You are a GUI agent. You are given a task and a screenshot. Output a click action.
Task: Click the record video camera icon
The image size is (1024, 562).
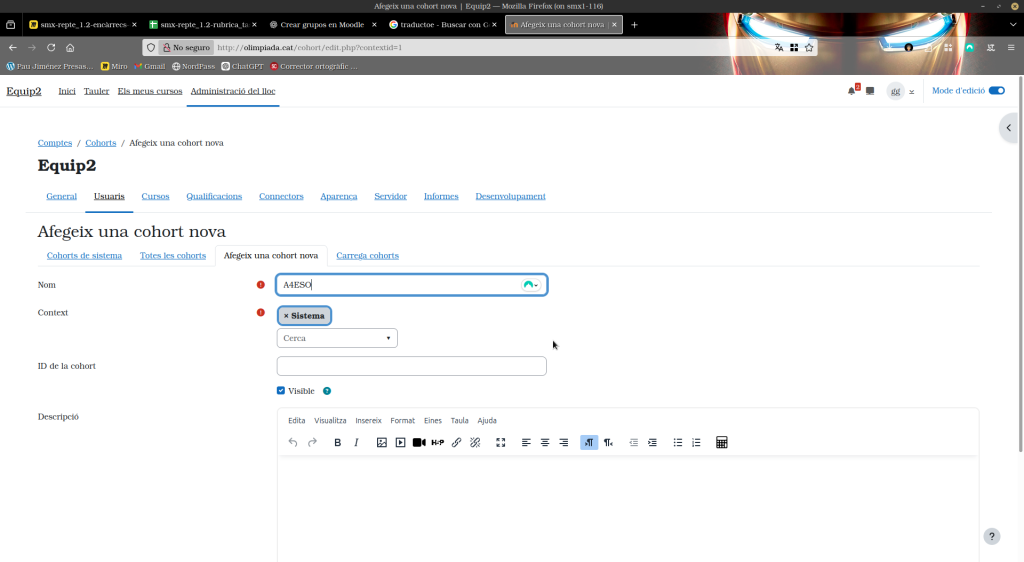click(x=419, y=442)
